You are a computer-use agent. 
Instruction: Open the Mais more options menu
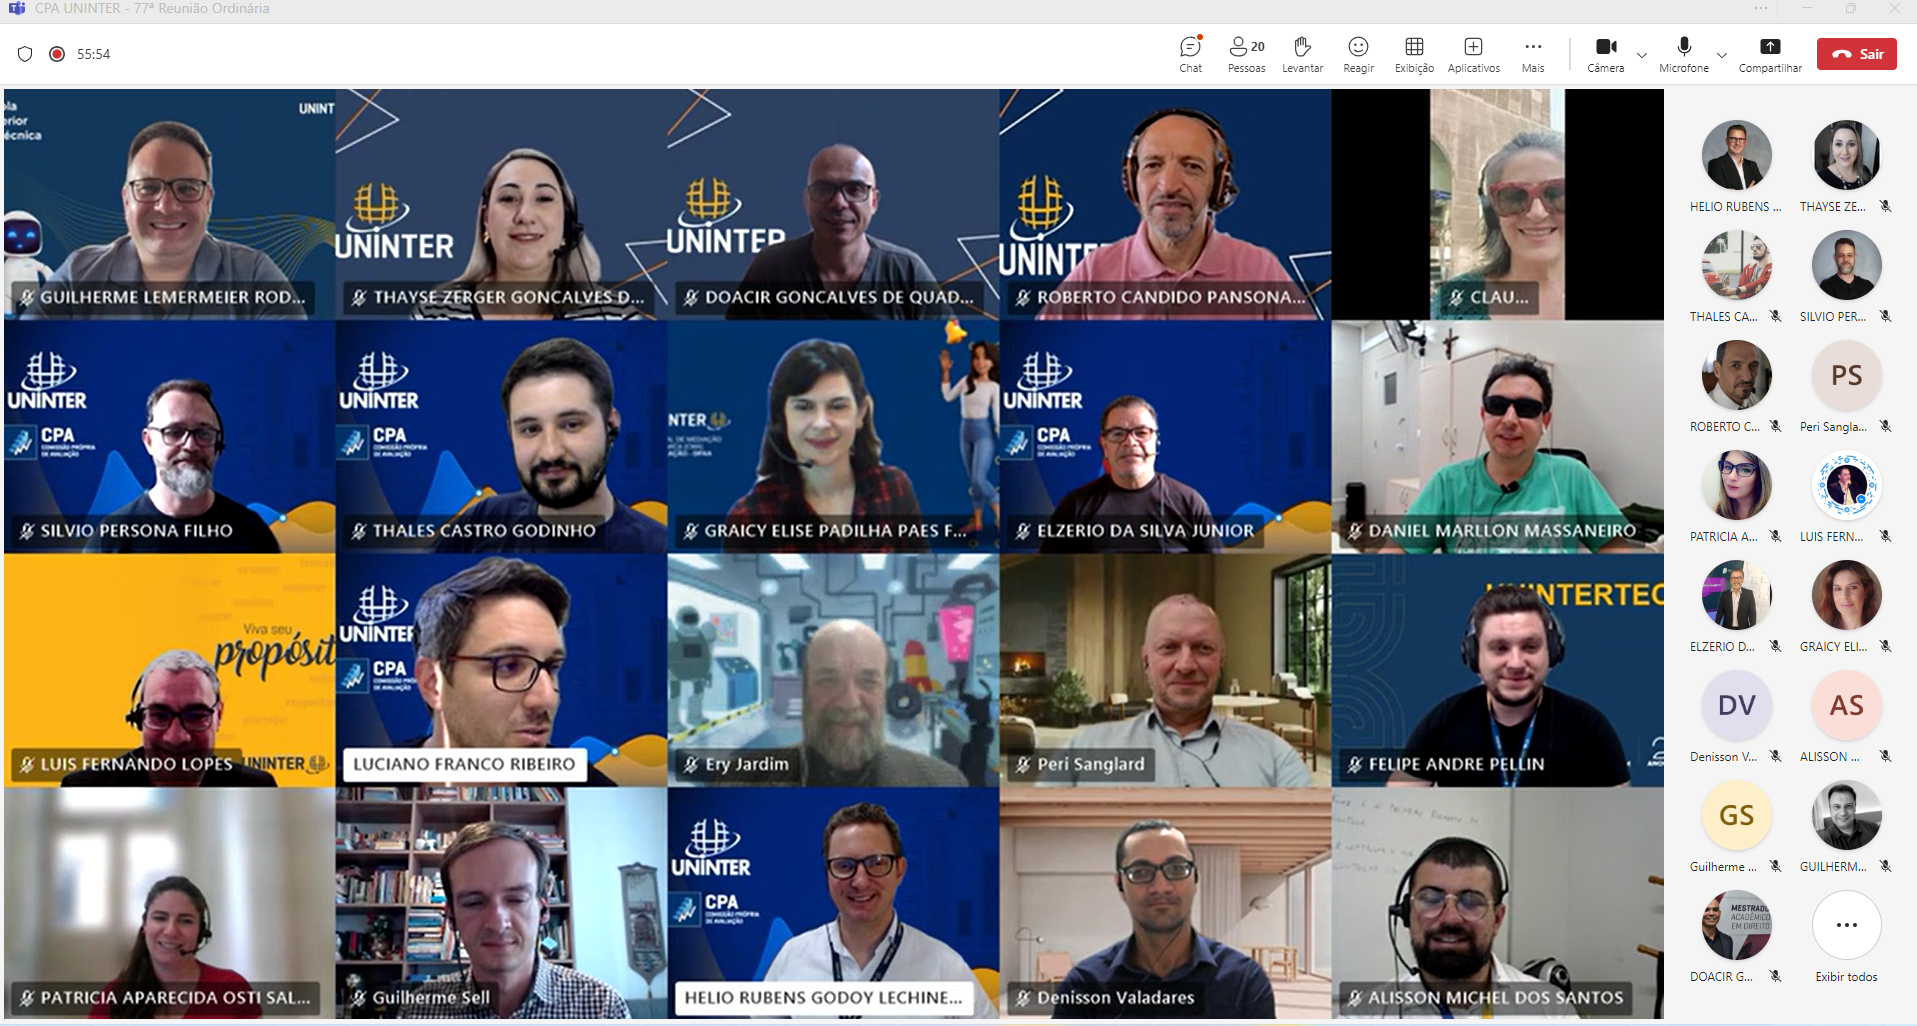coord(1532,54)
